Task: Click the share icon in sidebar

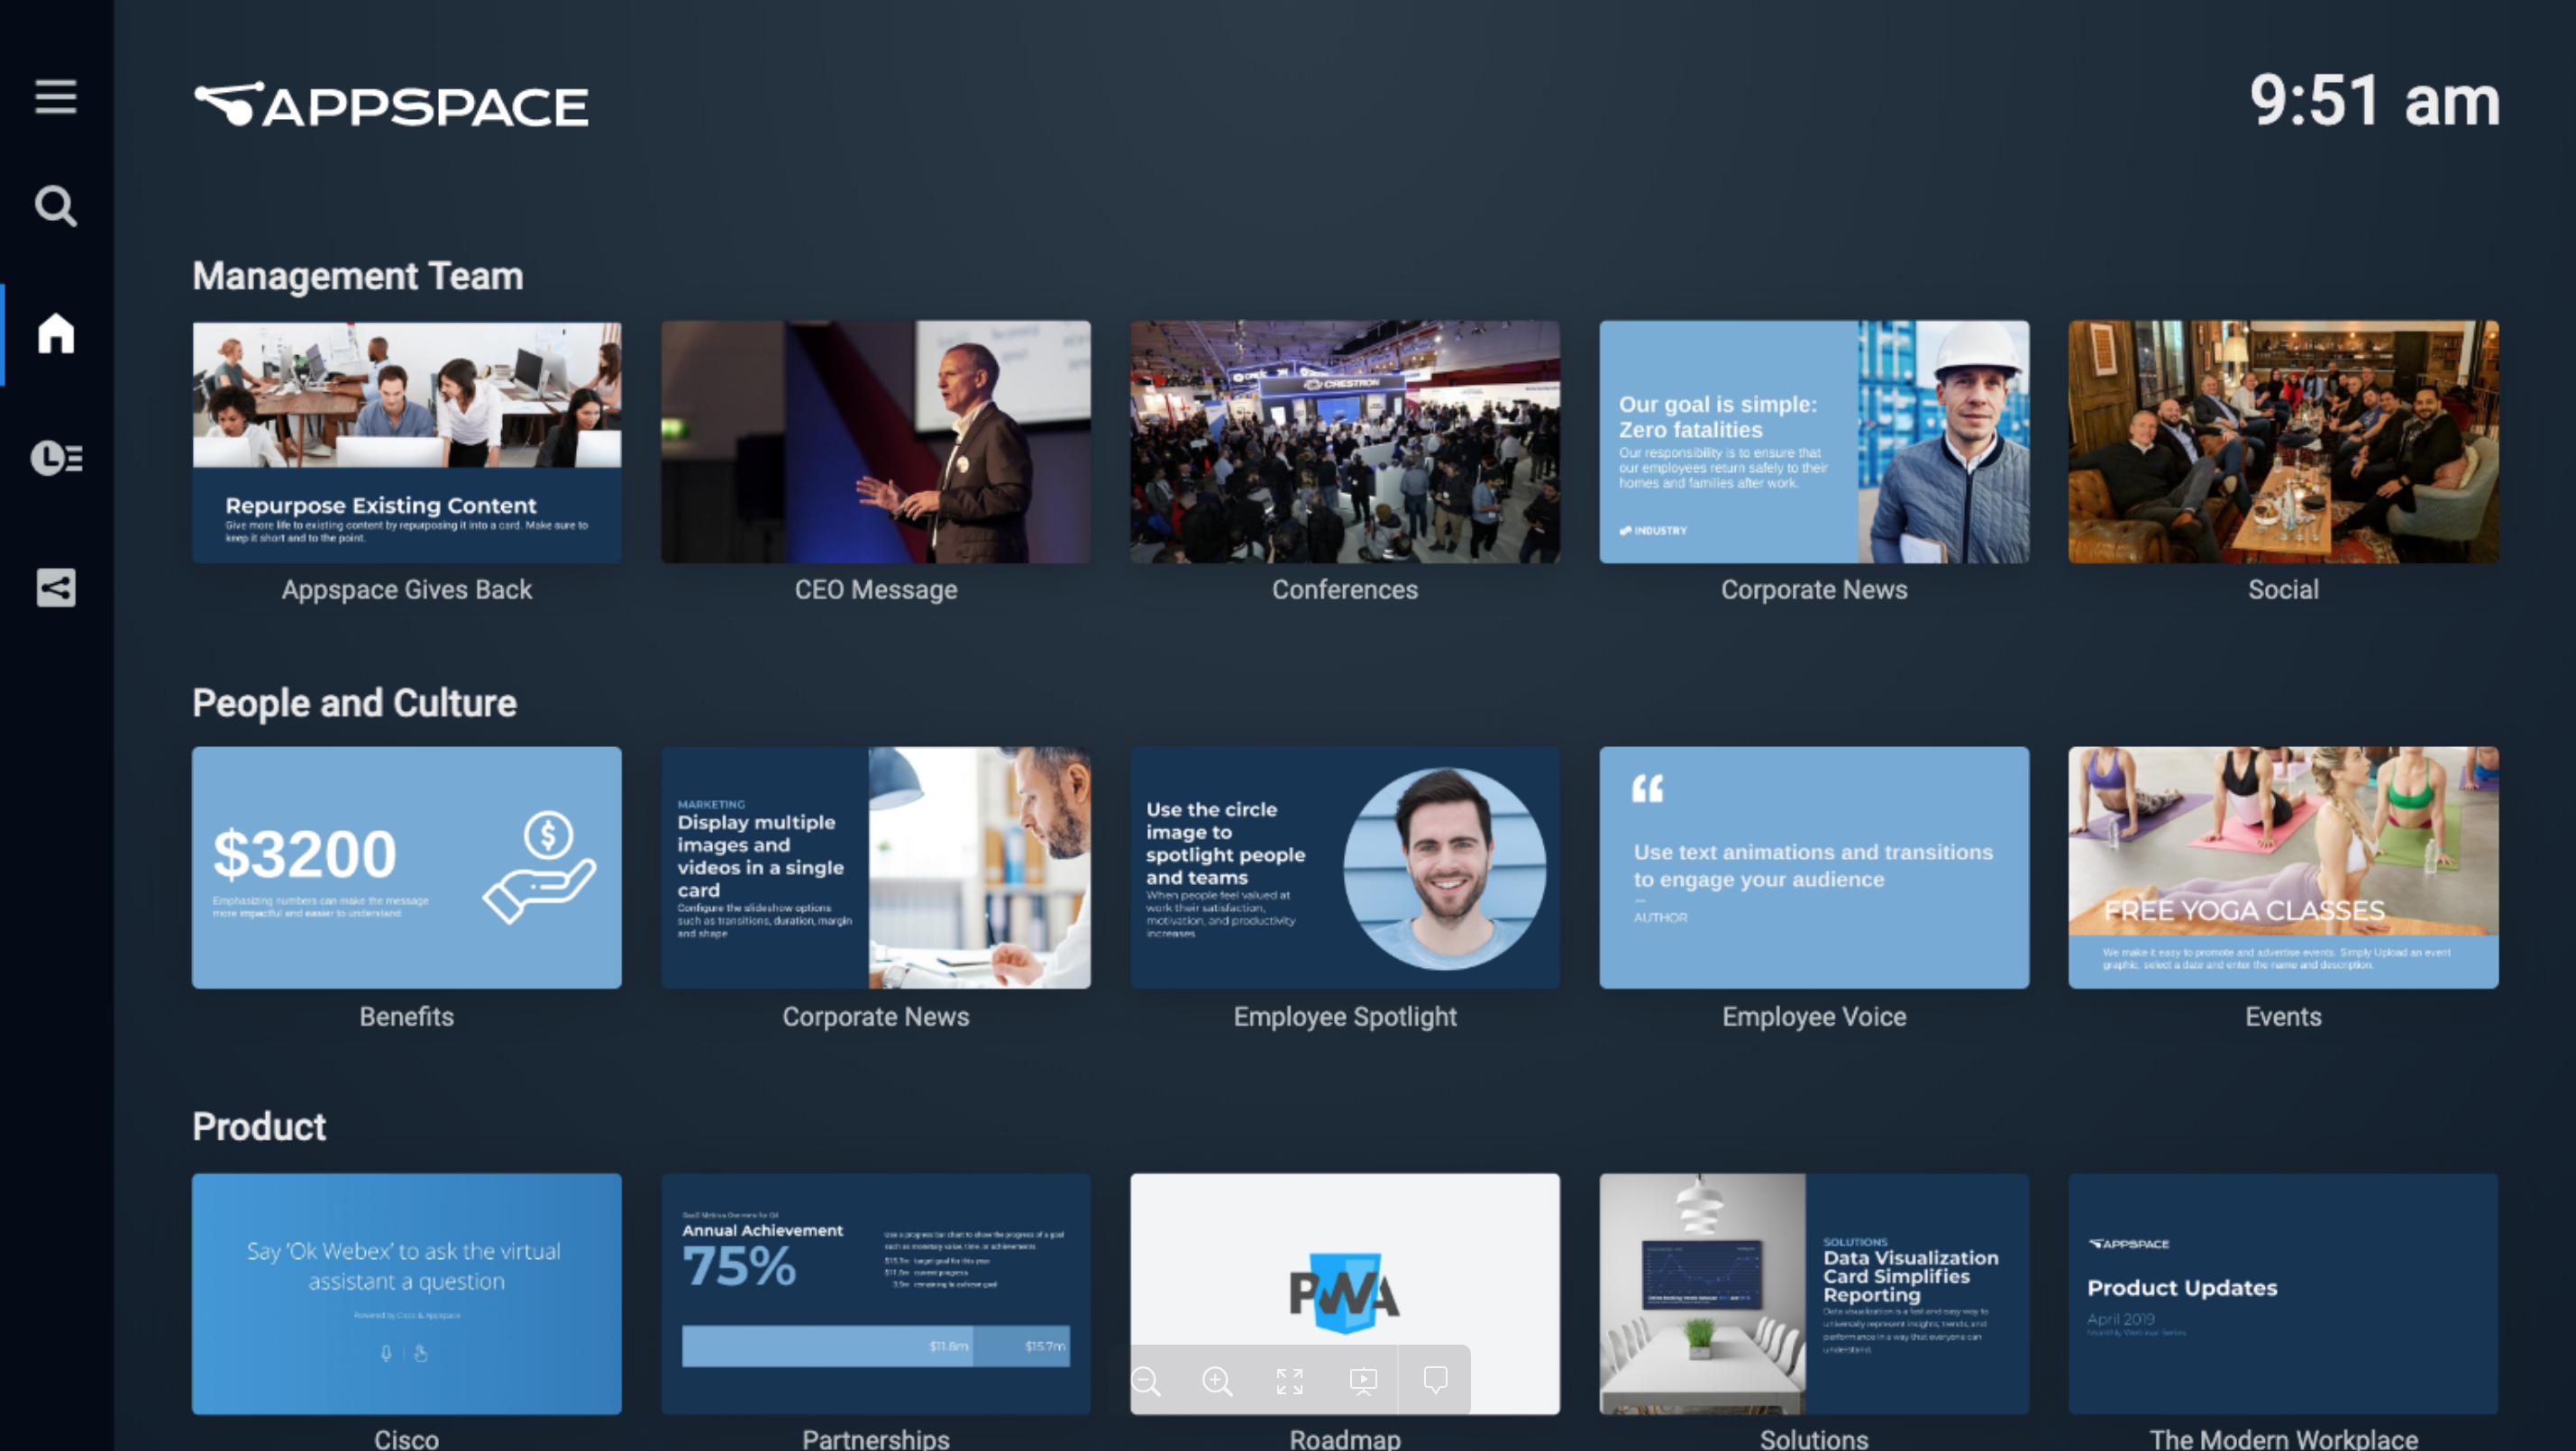Action: pos(53,588)
